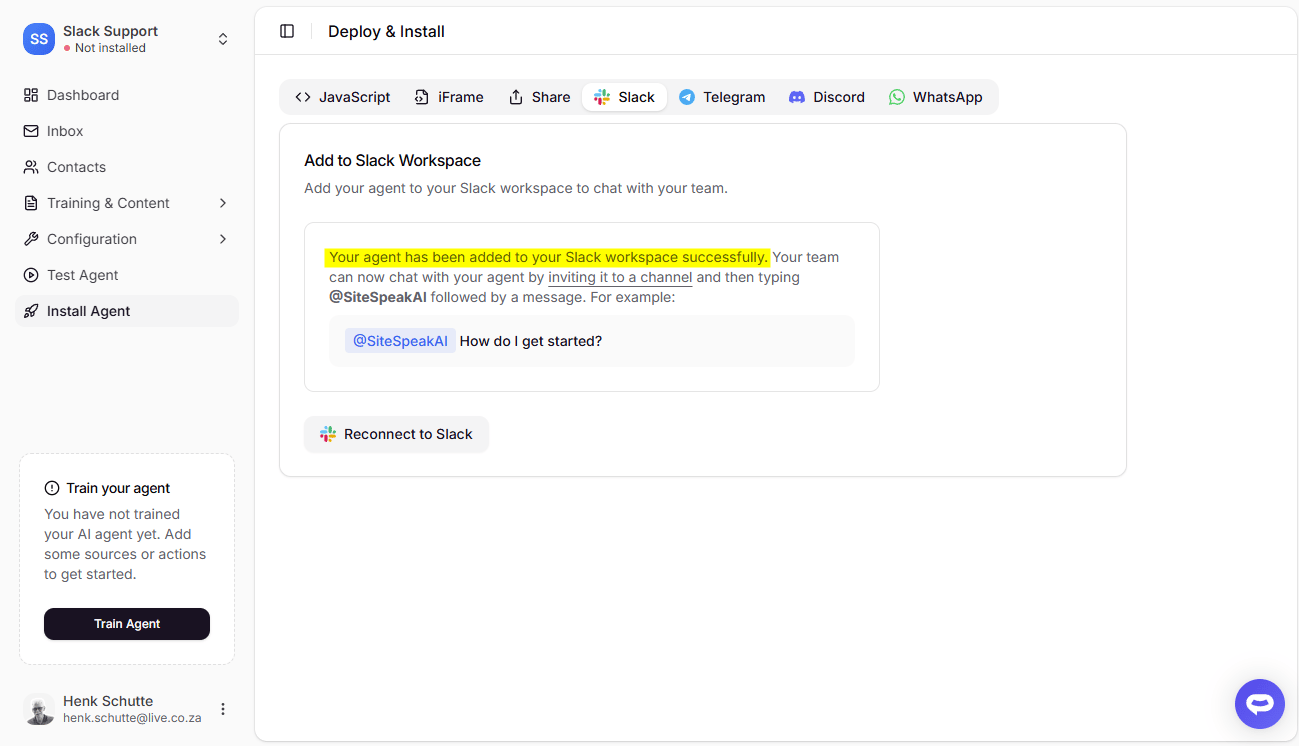Click the Train your agent alert icon
Viewport: 1299px width, 746px height.
(x=52, y=488)
